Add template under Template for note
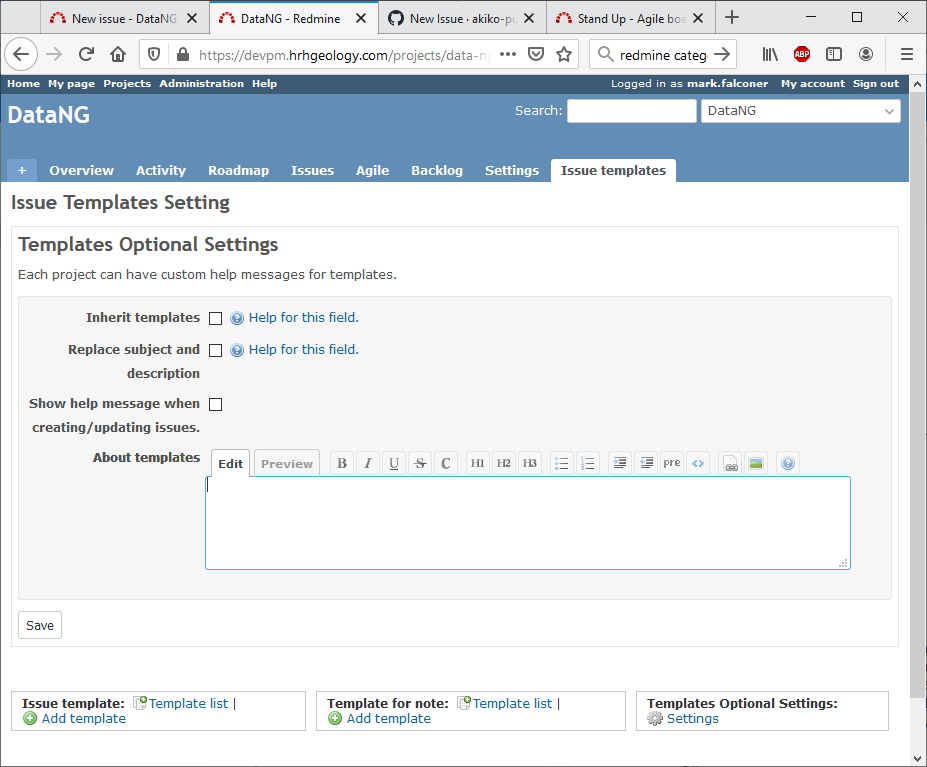 point(388,719)
